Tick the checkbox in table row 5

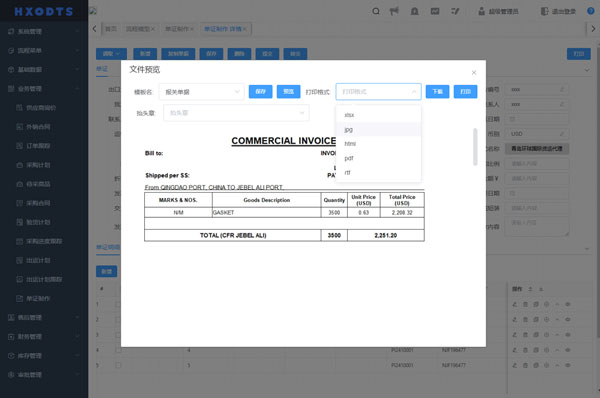tap(118, 365)
